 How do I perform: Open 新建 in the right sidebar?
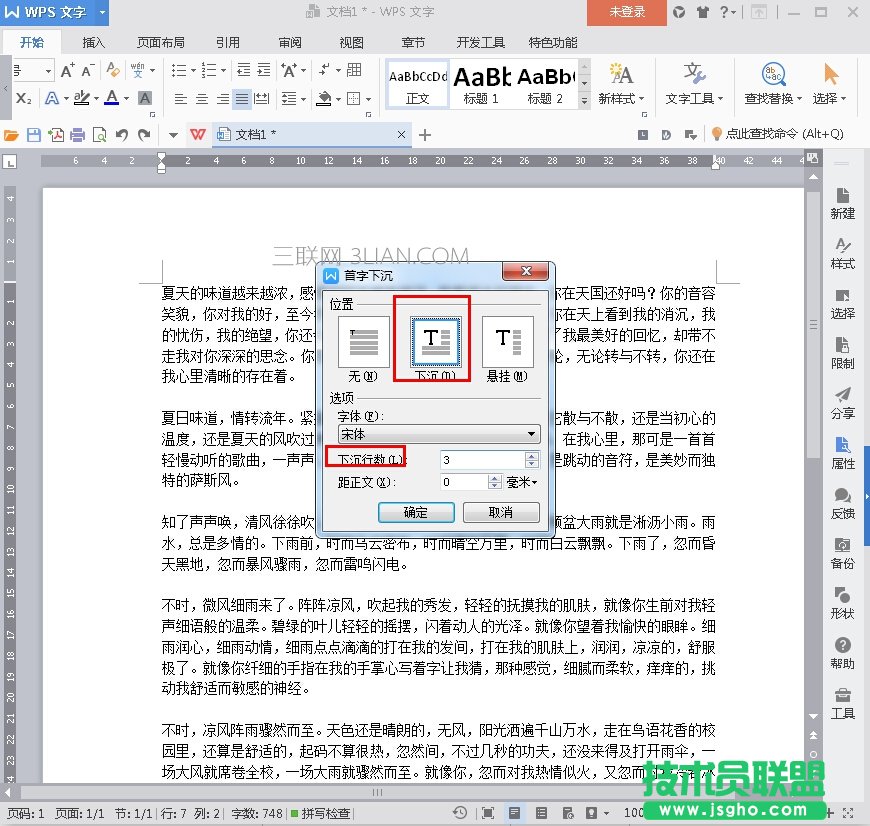click(x=842, y=202)
